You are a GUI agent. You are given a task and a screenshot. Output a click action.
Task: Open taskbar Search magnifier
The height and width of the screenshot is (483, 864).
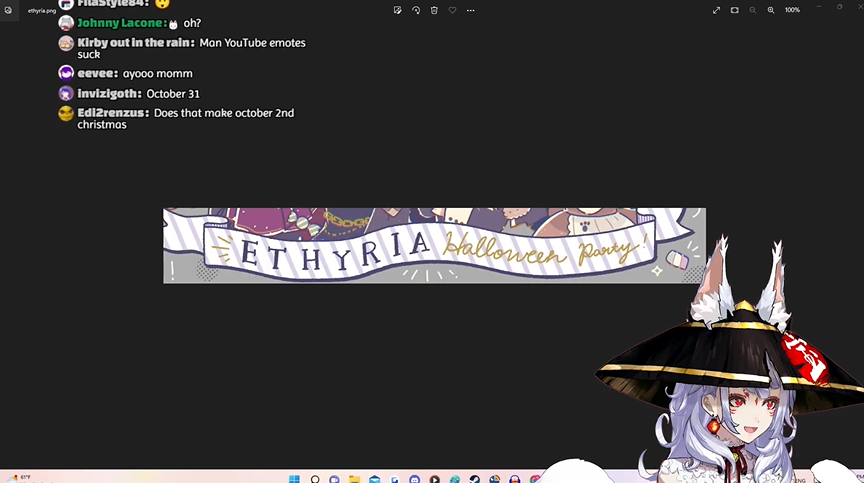pyautogui.click(x=315, y=479)
